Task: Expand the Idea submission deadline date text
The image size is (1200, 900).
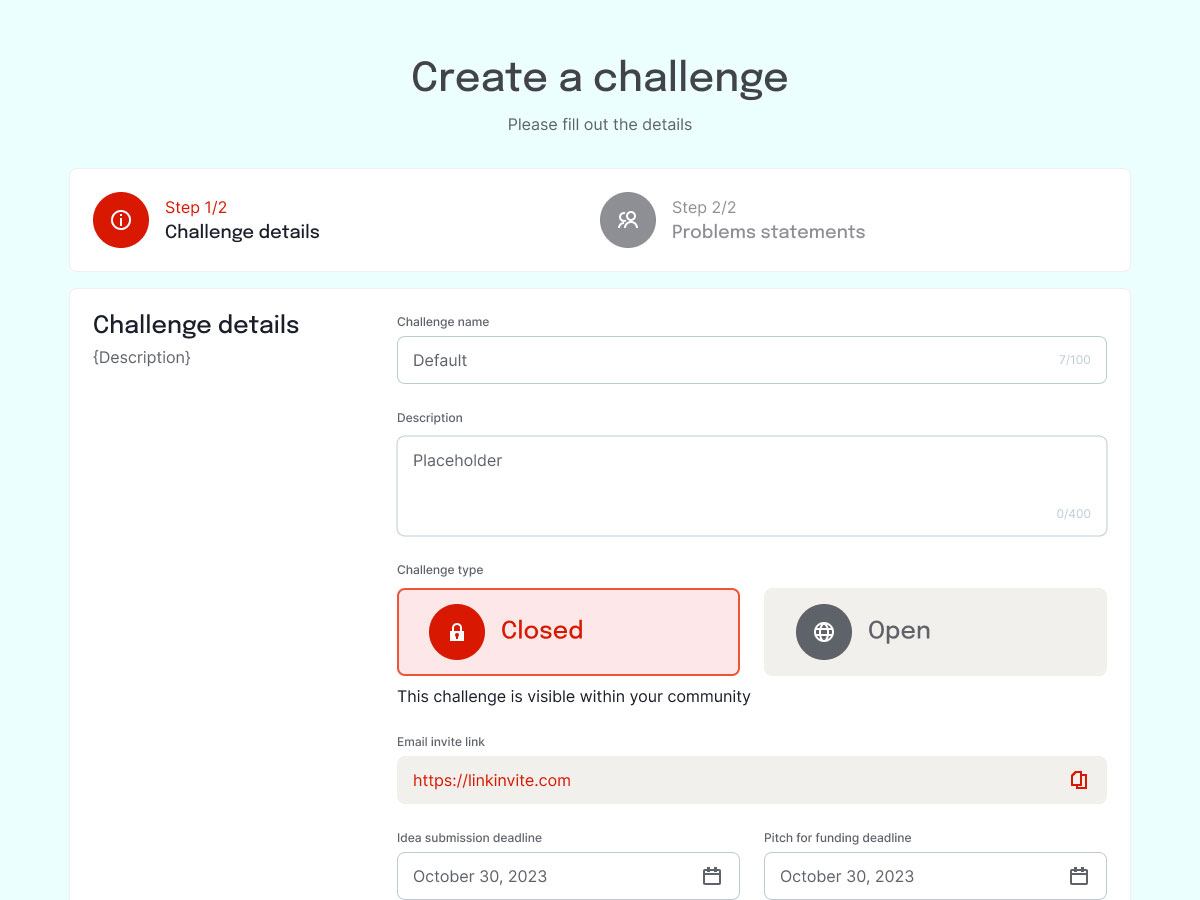Action: click(x=480, y=876)
